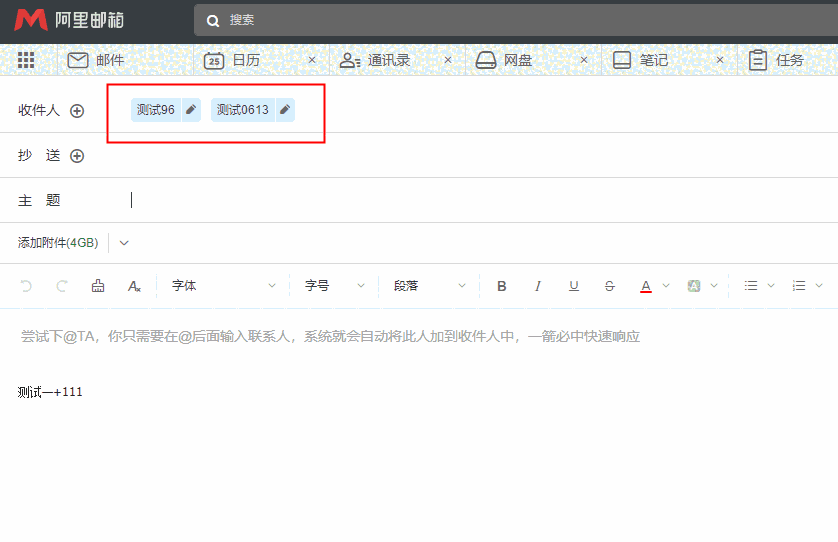Viewport: 838px width, 542px height.
Task: Toggle bold formatting
Action: click(501, 287)
